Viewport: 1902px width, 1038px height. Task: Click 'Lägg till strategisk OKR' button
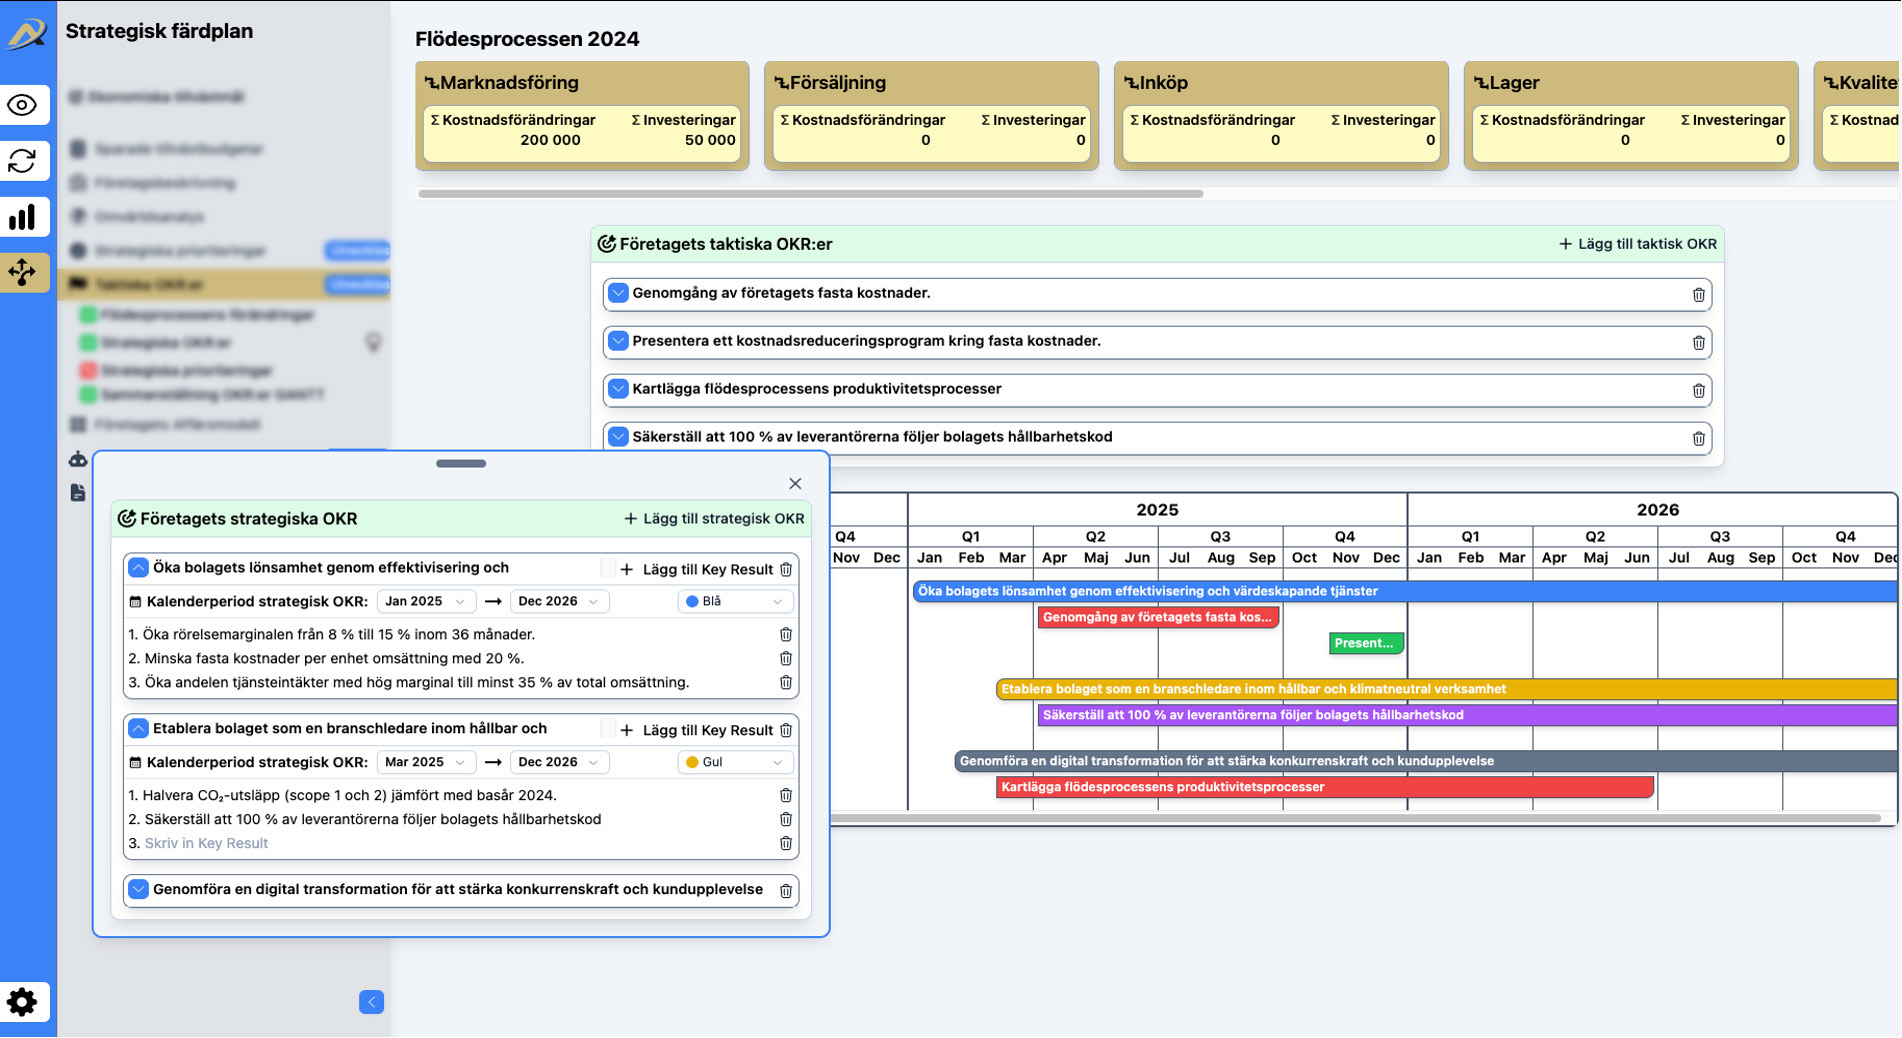pyautogui.click(x=714, y=519)
